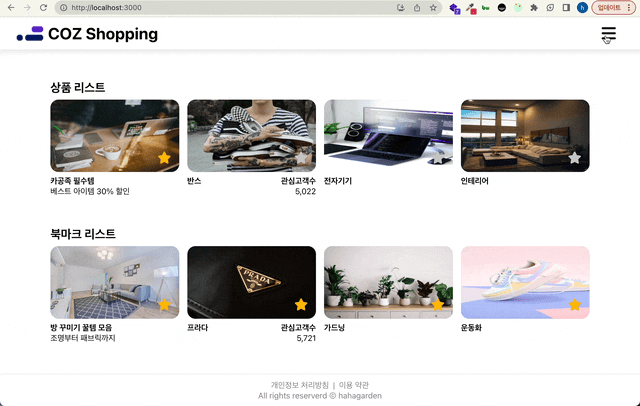This screenshot has width=640, height=406.
Task: Click the browser forward arrow
Action: 27,7
